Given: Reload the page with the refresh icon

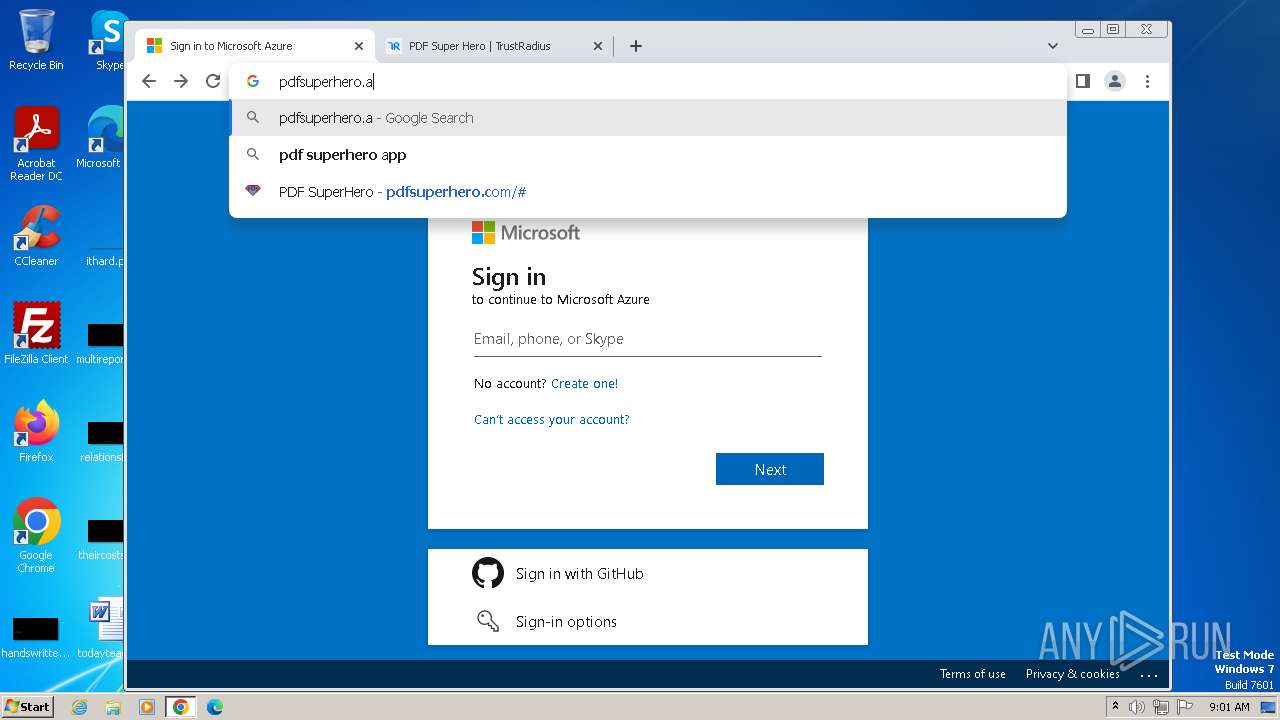Looking at the screenshot, I should tap(213, 81).
